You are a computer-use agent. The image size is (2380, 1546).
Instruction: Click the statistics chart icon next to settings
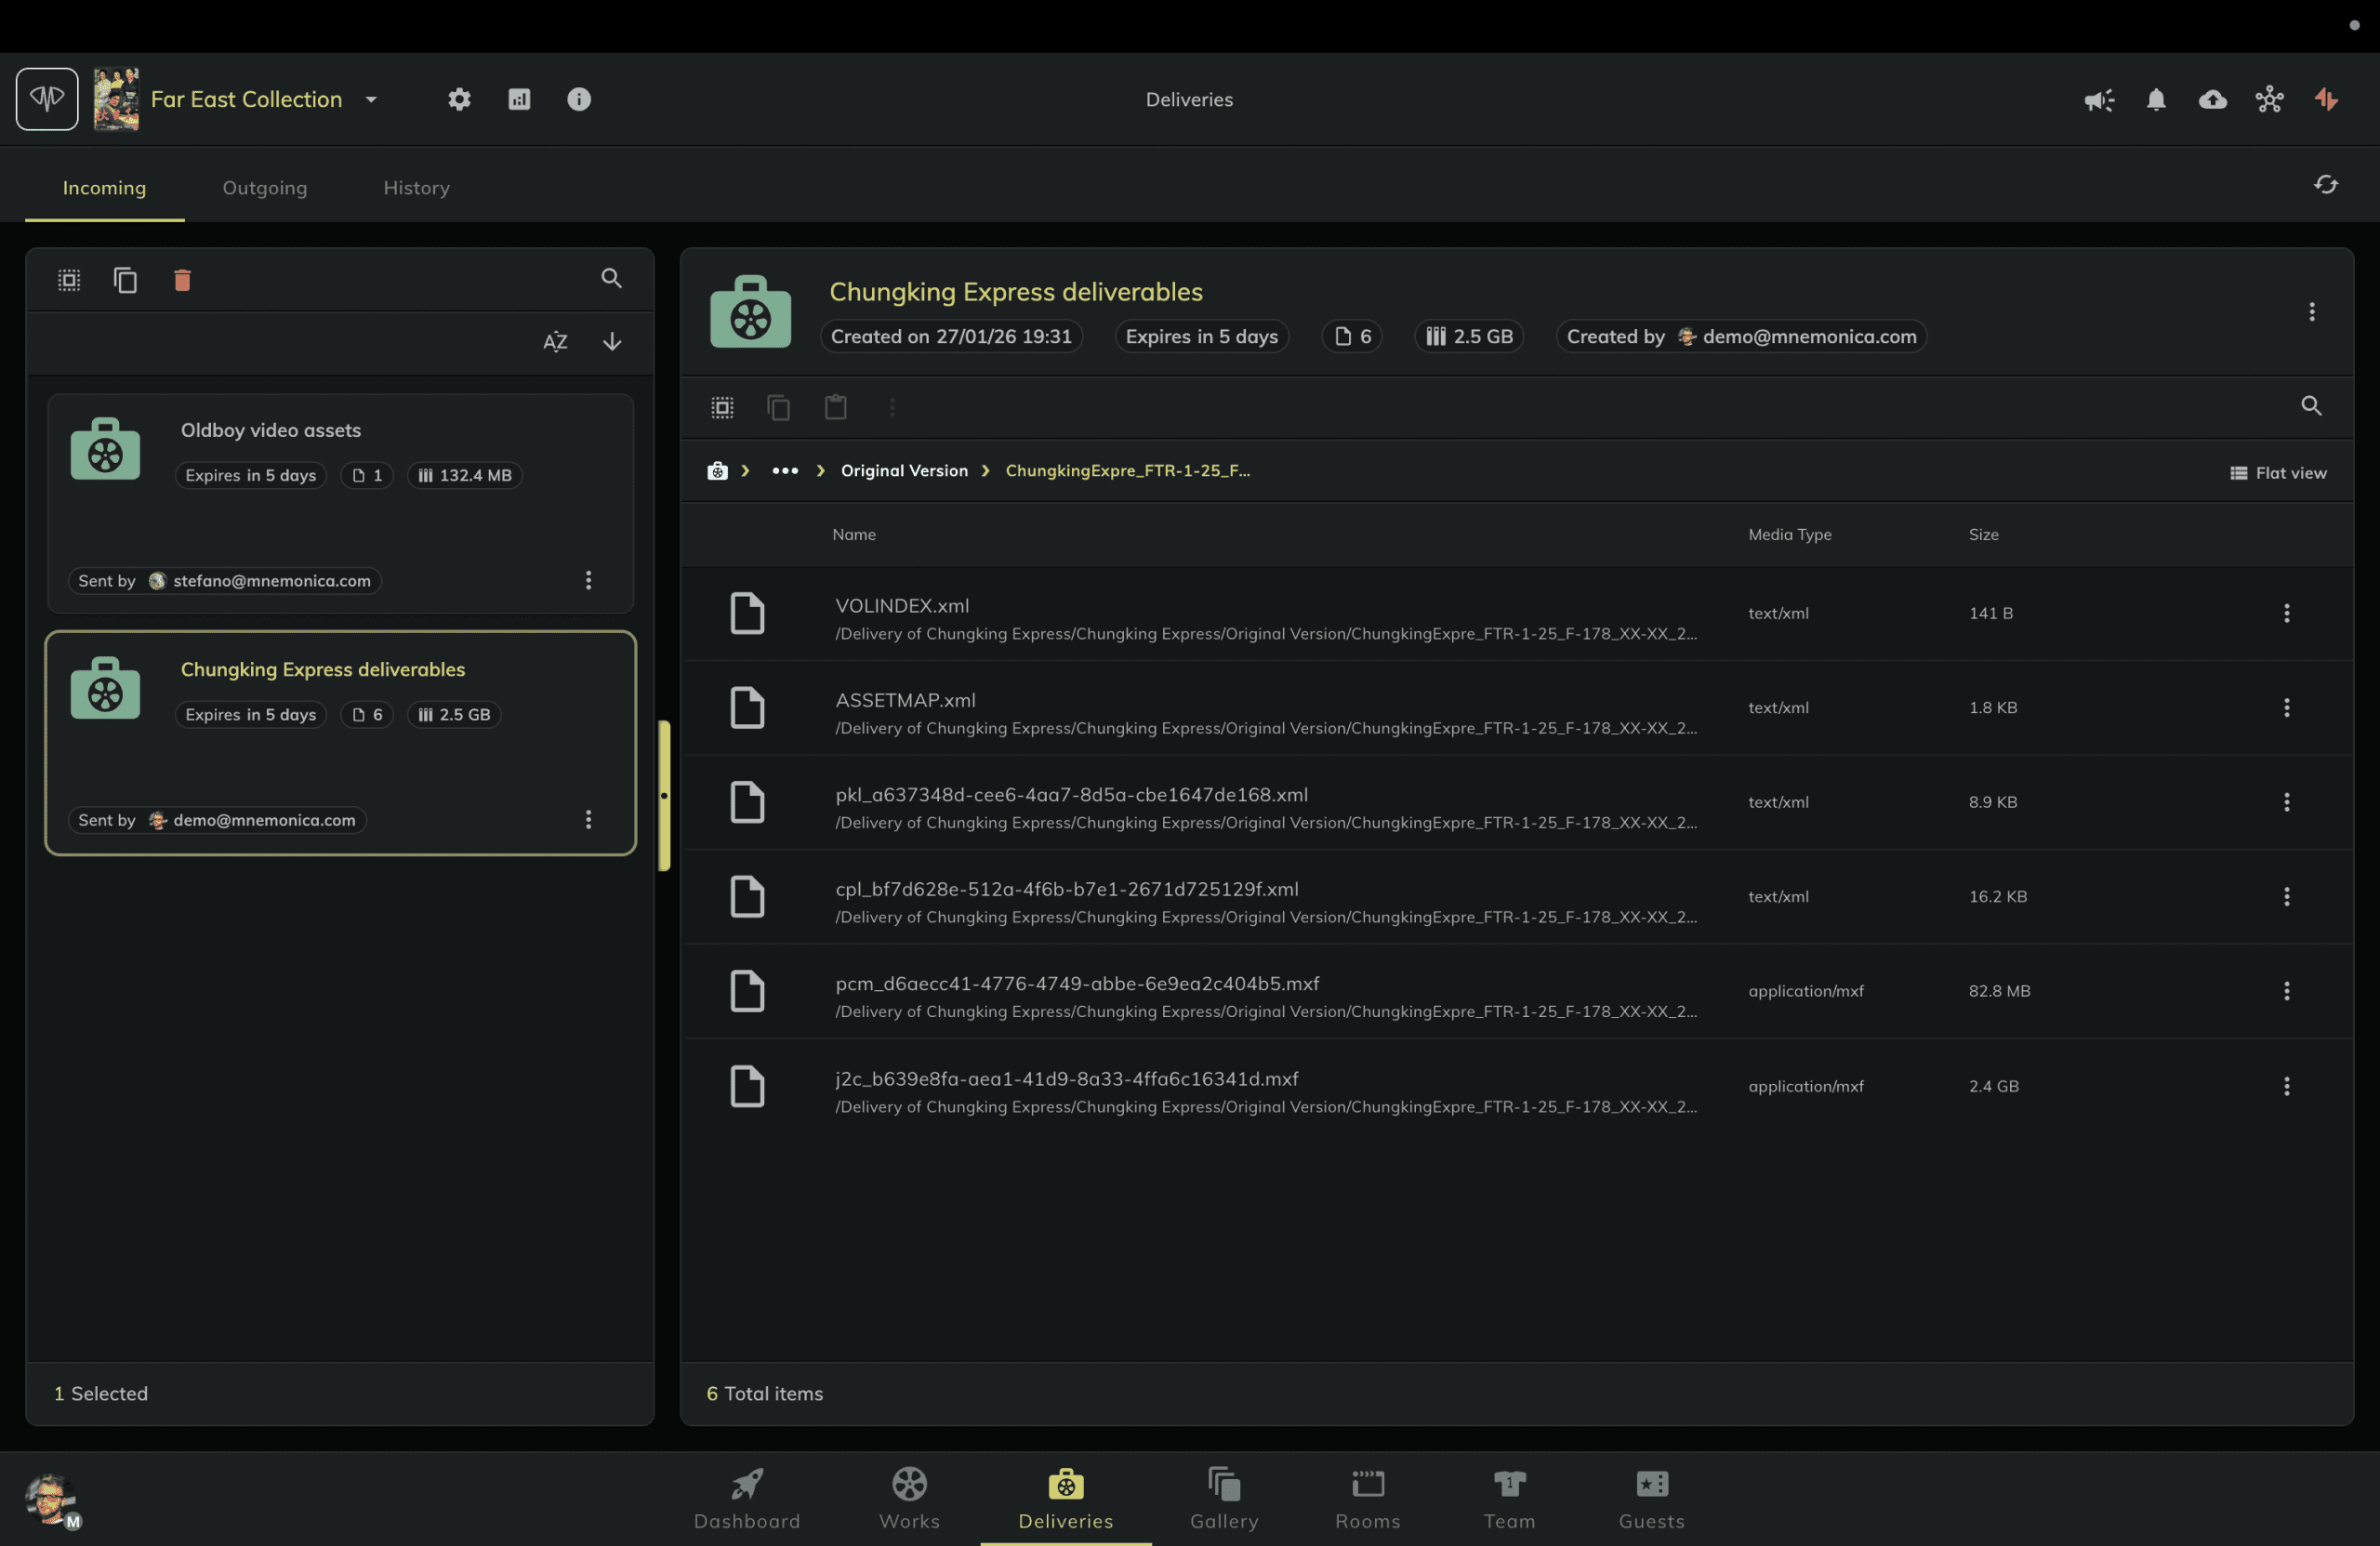coord(519,99)
